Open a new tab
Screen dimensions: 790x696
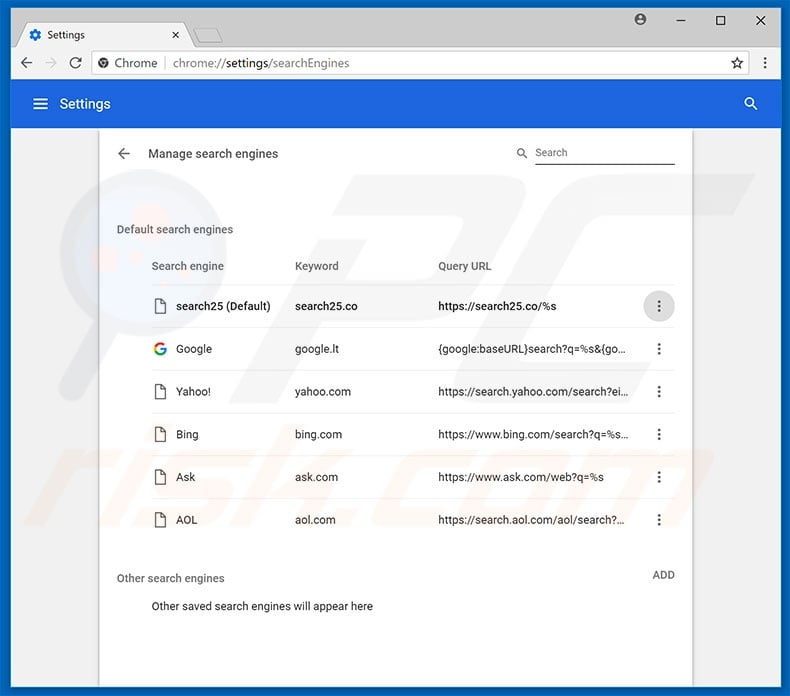point(208,35)
